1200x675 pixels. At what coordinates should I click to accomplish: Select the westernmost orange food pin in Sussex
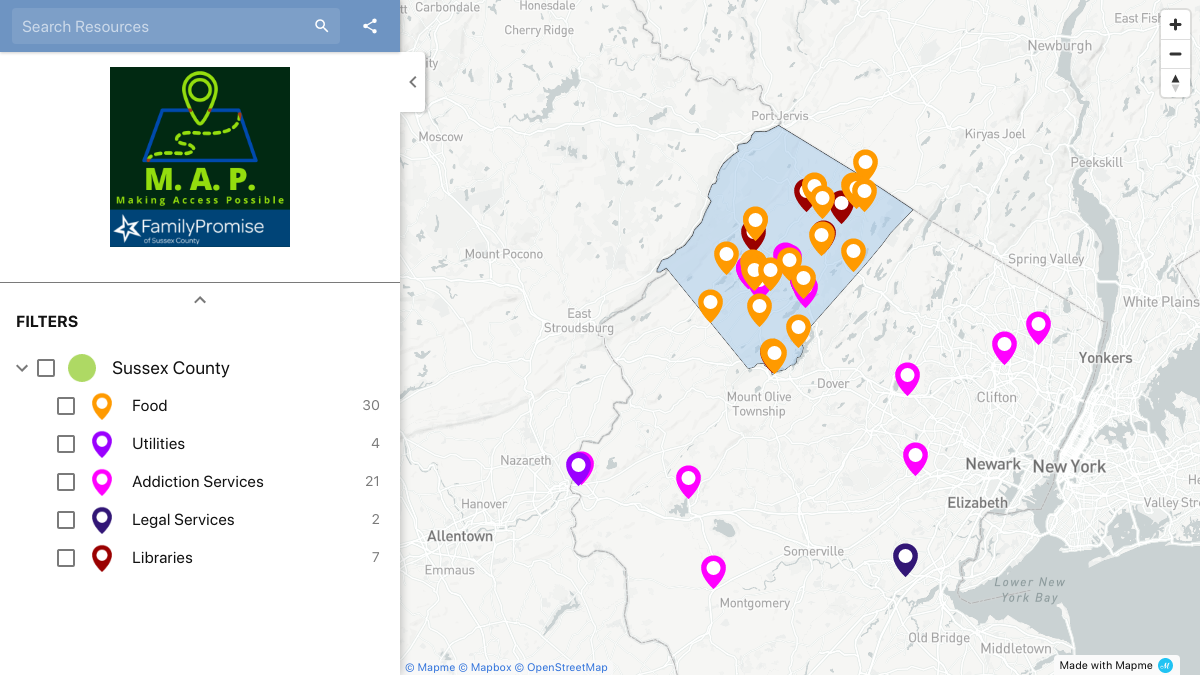[x=710, y=304]
